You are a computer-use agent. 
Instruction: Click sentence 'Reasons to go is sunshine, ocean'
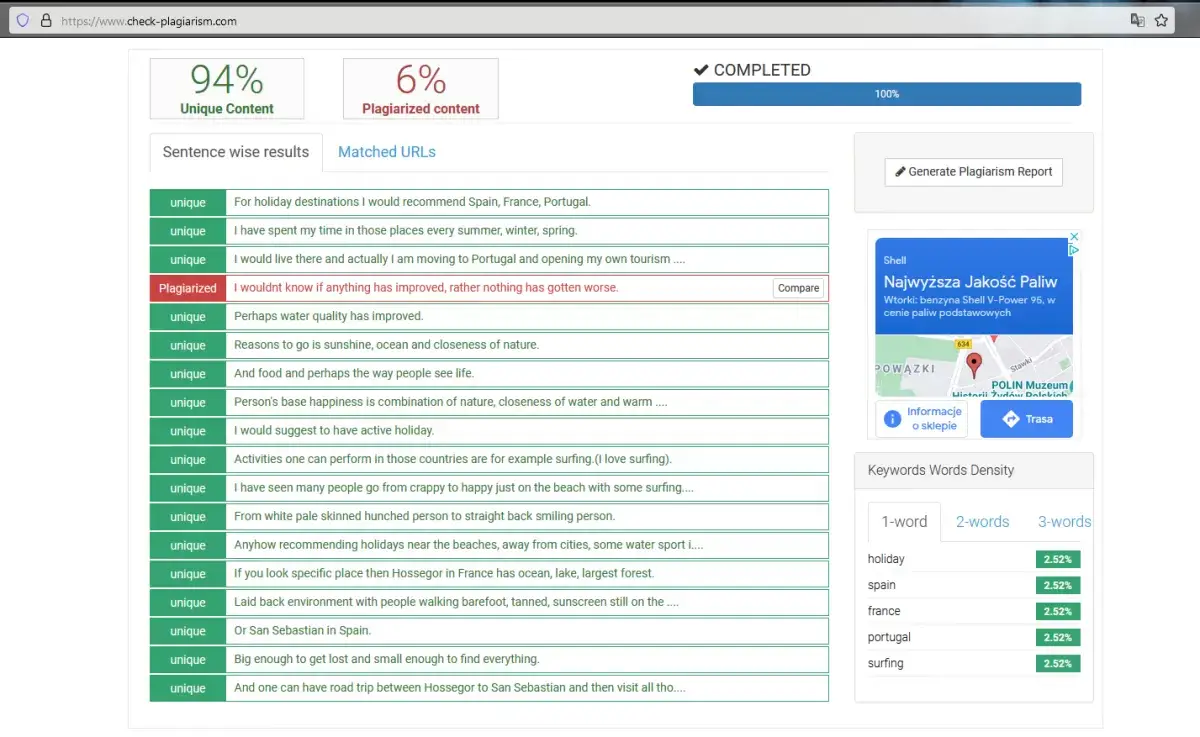coord(386,345)
